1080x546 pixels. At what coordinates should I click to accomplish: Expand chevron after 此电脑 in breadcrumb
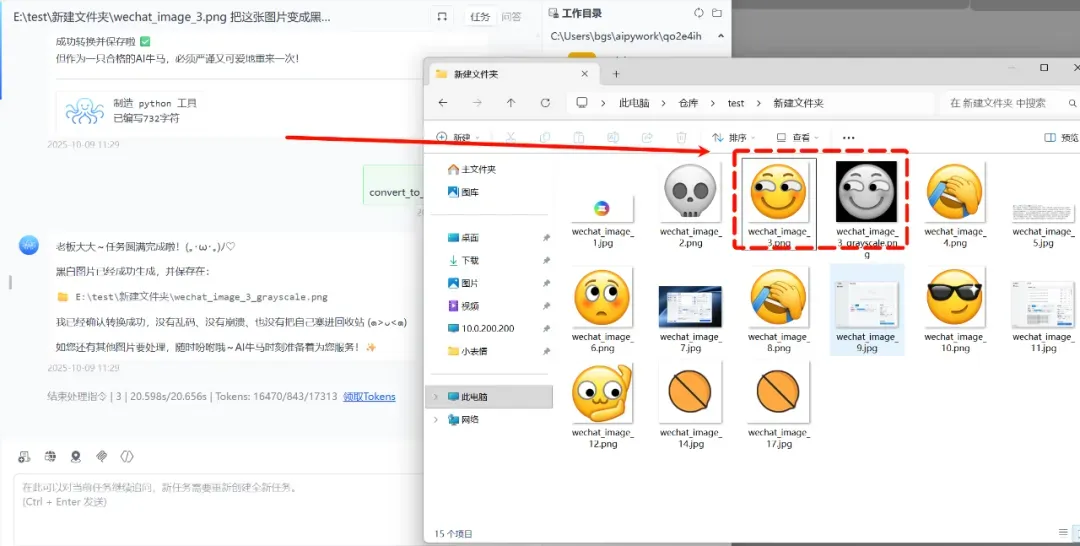663,103
